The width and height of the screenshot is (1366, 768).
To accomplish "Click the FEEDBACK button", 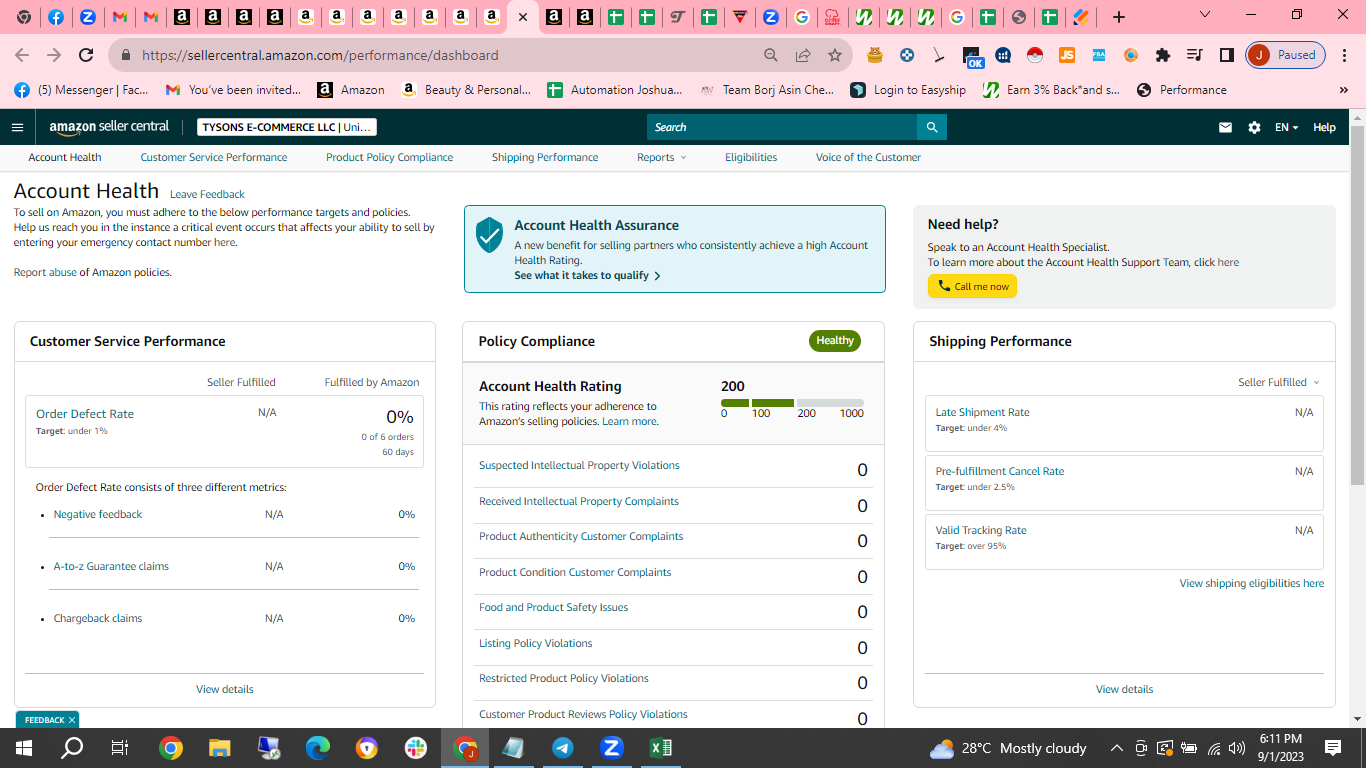I will [47, 720].
